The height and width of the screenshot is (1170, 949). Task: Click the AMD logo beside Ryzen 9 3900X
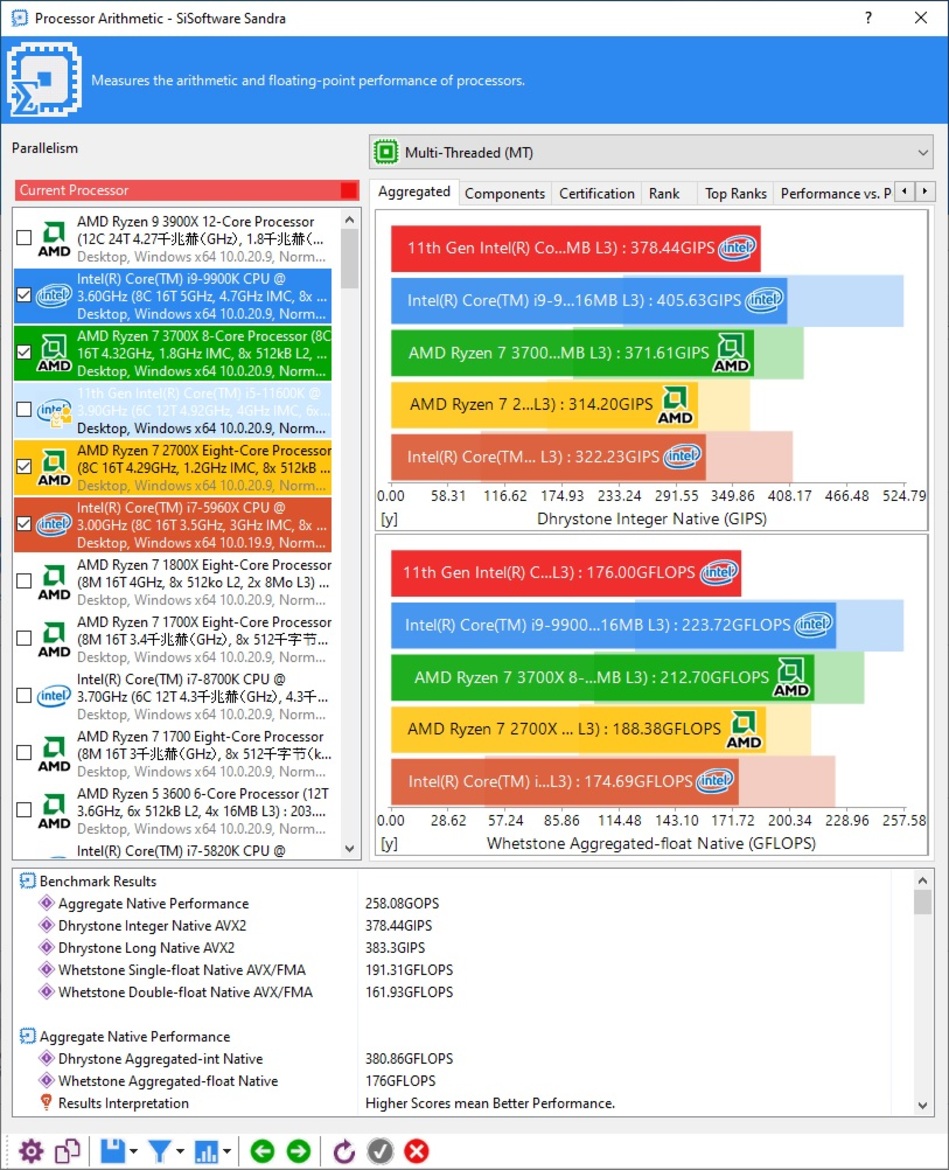click(54, 239)
